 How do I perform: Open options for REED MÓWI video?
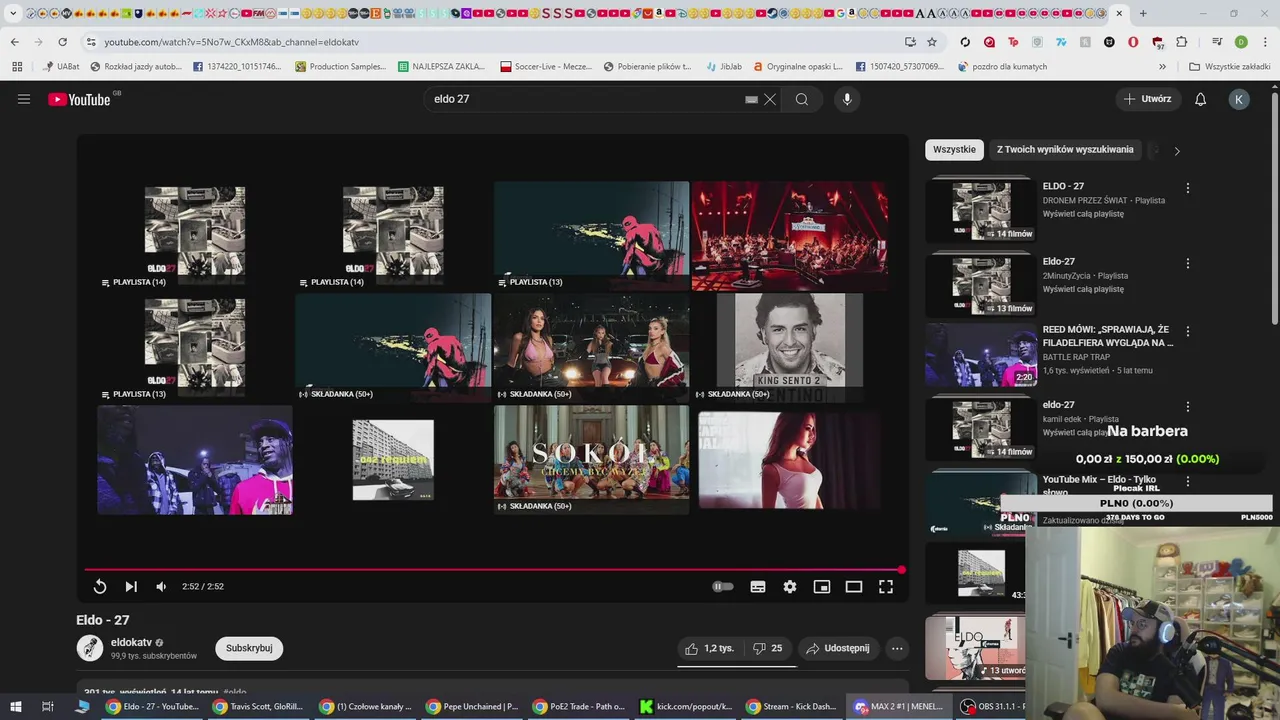click(x=1188, y=331)
